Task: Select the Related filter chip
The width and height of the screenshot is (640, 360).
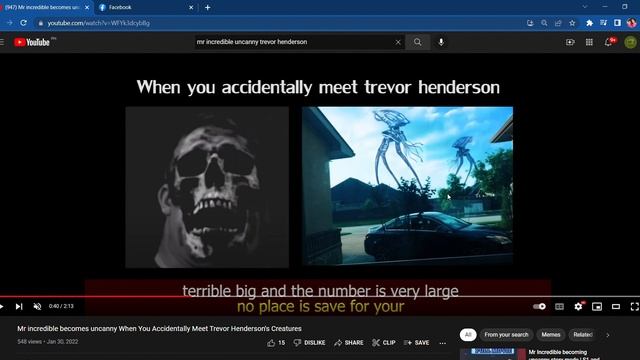Action: pos(582,335)
